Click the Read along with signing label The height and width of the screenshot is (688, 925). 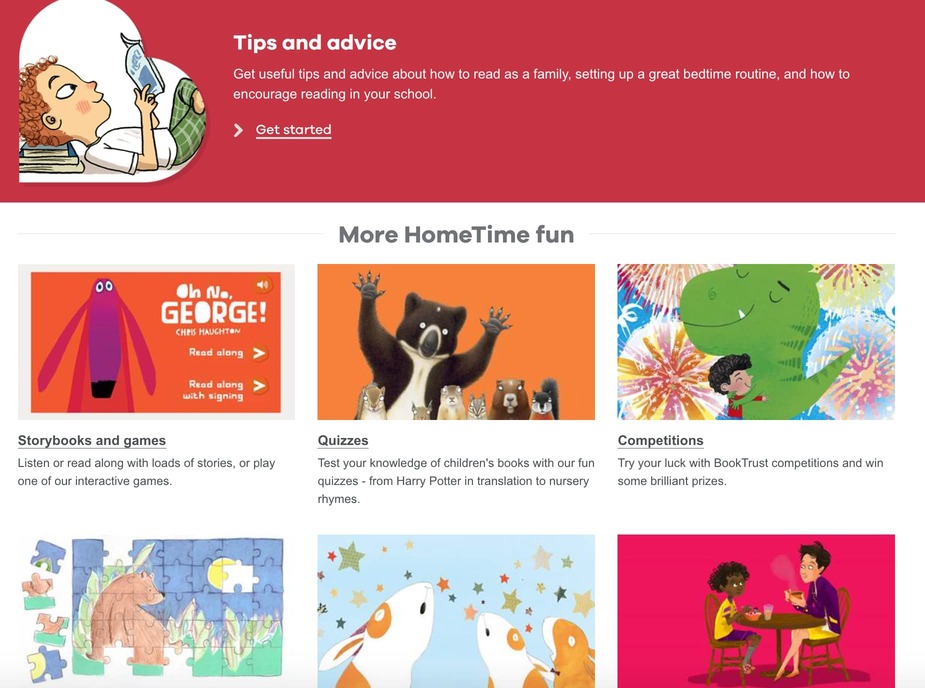click(213, 389)
